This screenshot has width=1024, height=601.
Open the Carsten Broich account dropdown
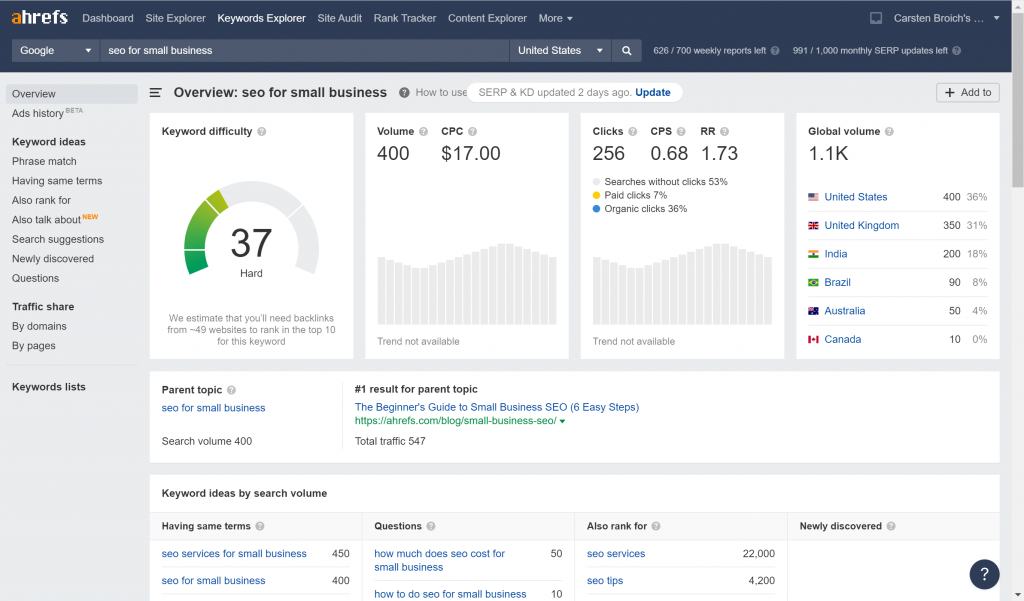[x=946, y=18]
